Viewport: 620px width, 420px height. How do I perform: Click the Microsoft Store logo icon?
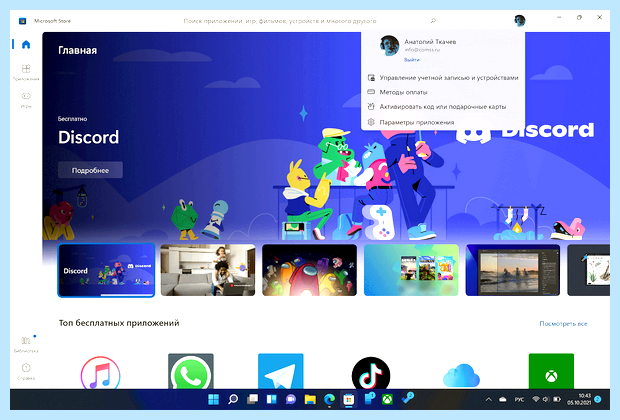coord(23,21)
